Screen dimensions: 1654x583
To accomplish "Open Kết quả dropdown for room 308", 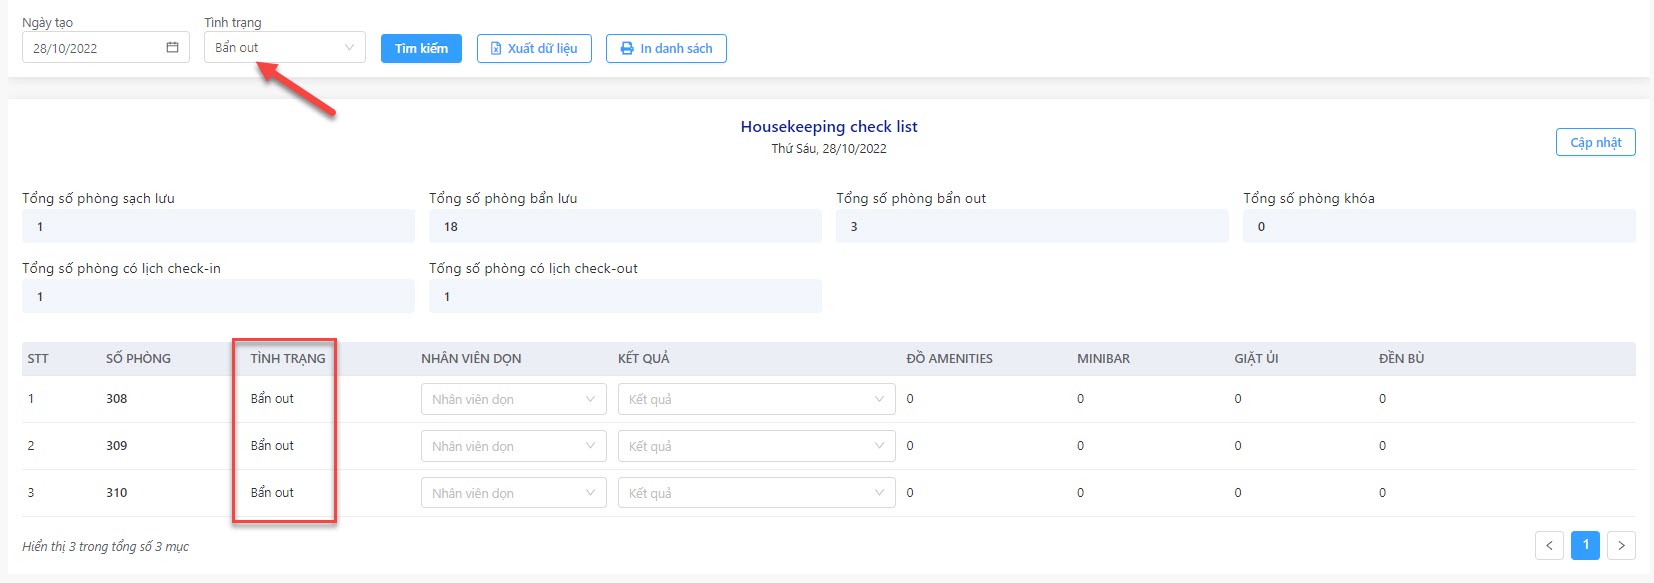I will click(756, 399).
